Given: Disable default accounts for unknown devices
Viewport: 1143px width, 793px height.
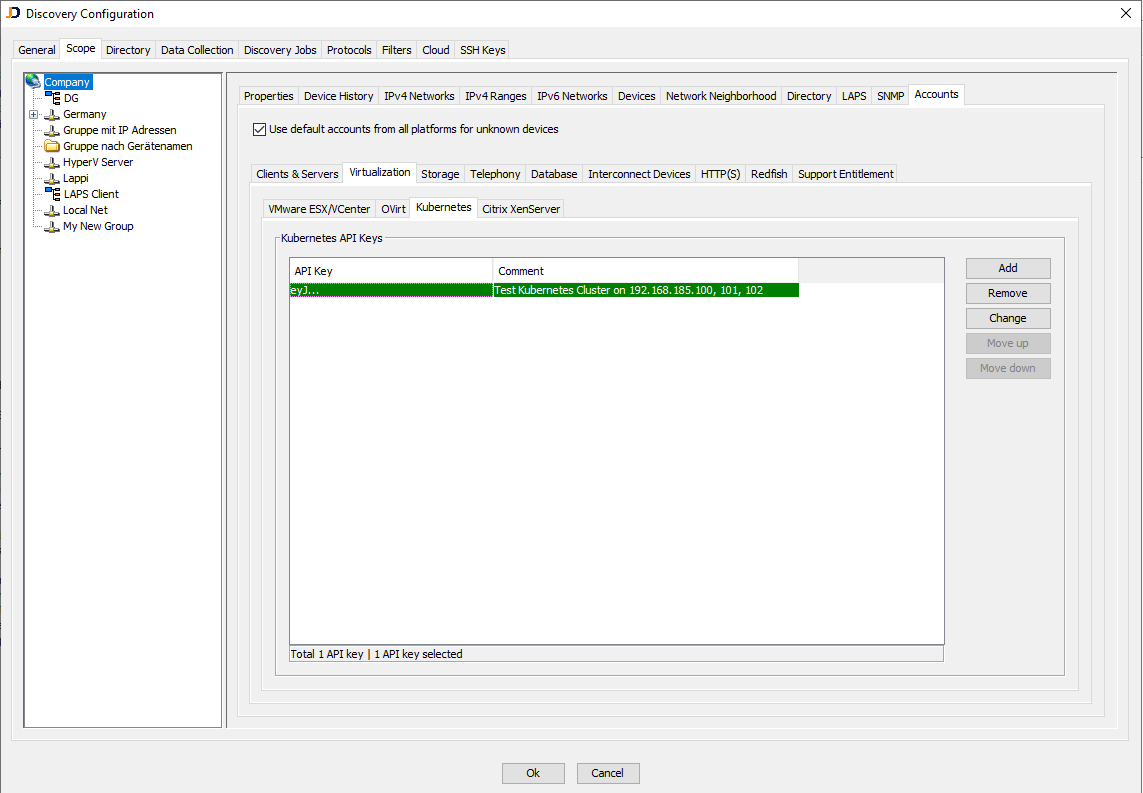Looking at the screenshot, I should [x=259, y=128].
